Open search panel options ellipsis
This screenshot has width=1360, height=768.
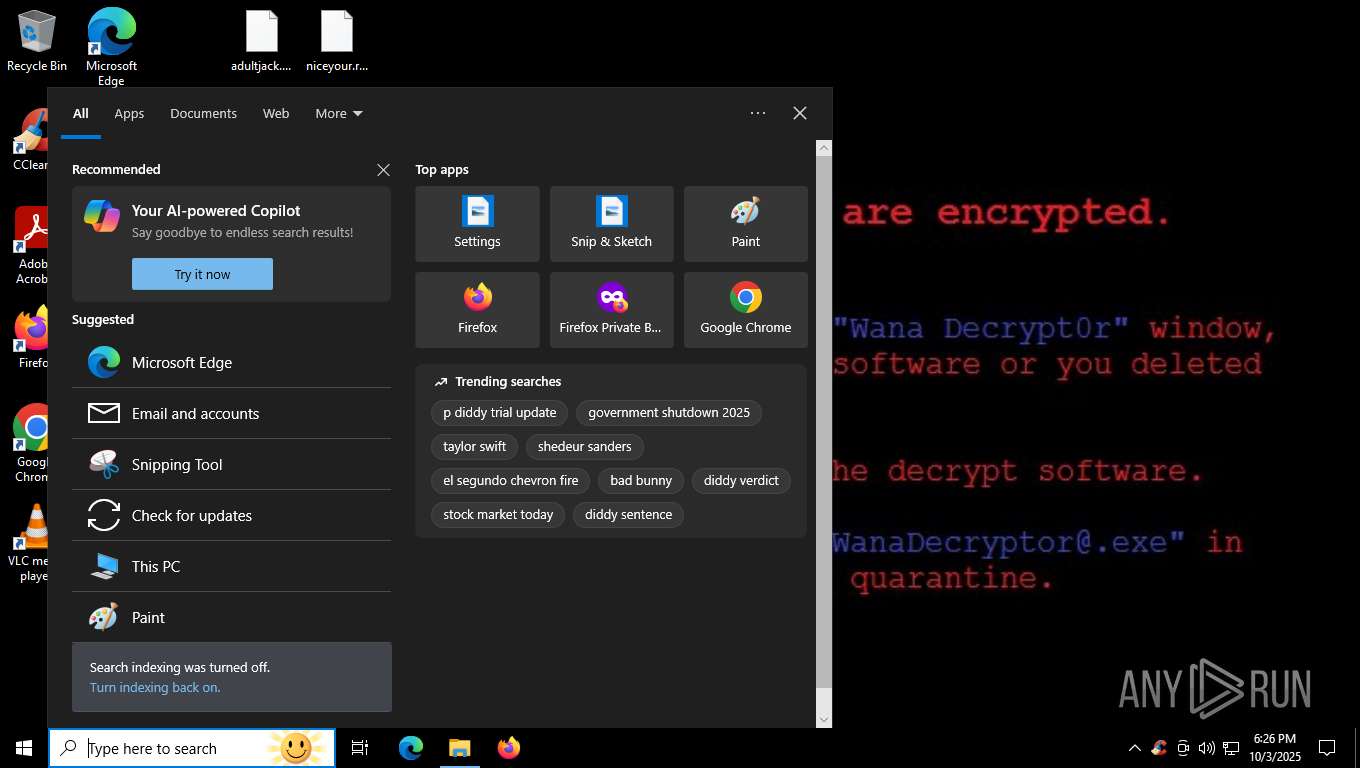(758, 113)
